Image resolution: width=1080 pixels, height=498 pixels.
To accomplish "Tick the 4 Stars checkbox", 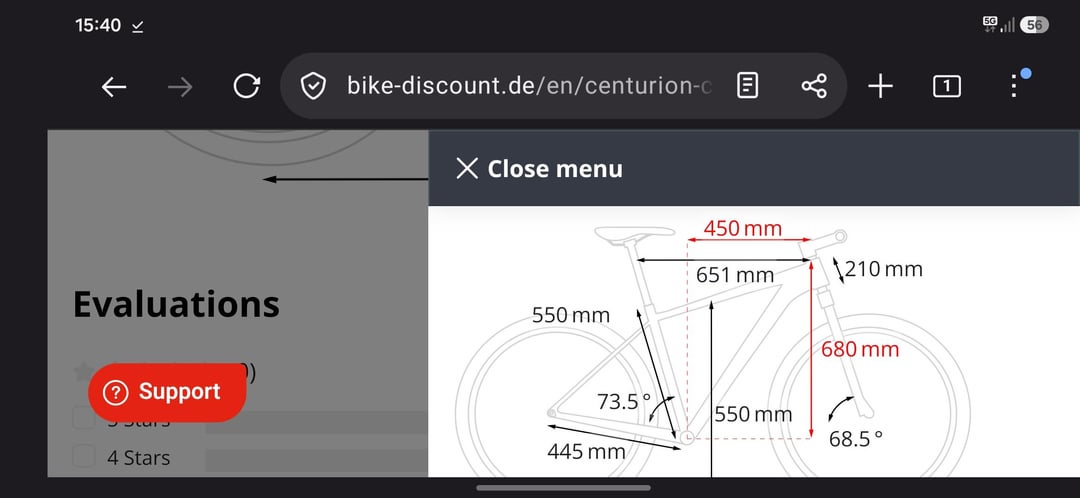I will 84,456.
